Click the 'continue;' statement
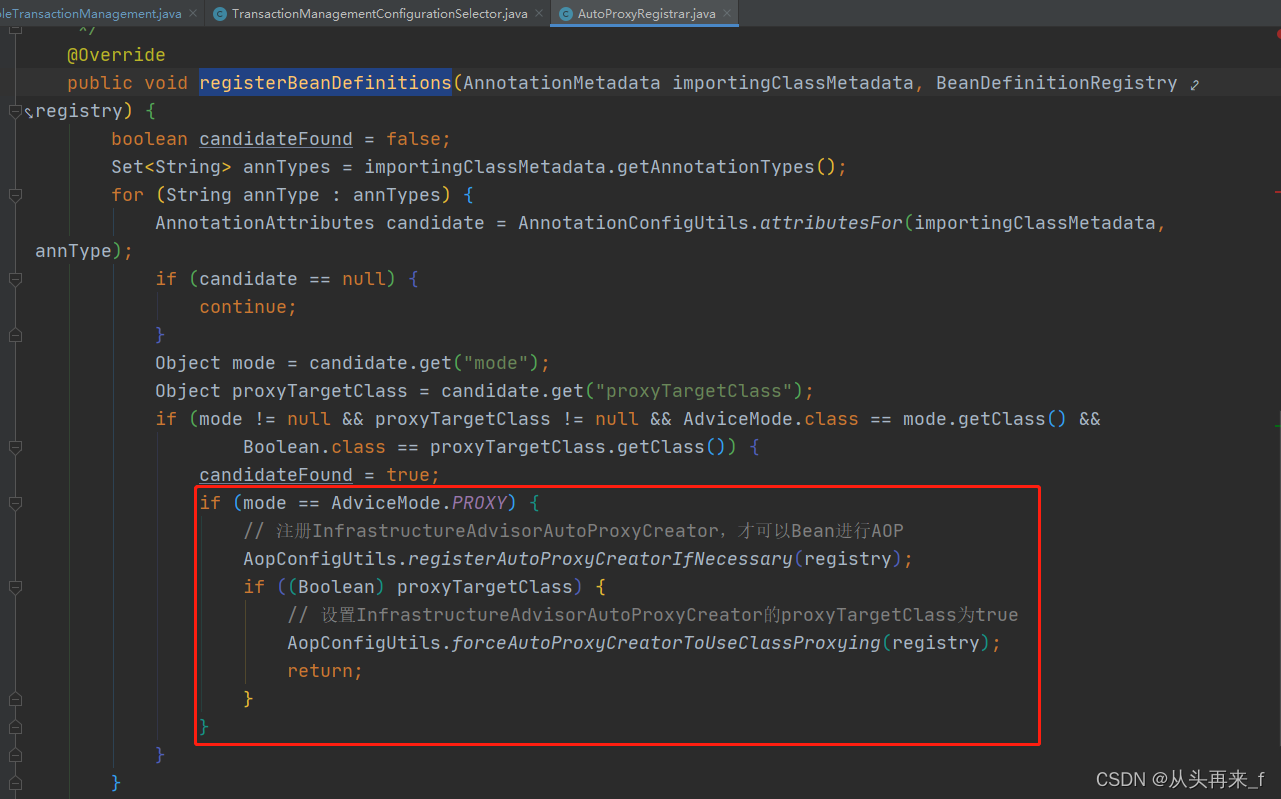Screen dimensions: 1281x799 [x=248, y=307]
